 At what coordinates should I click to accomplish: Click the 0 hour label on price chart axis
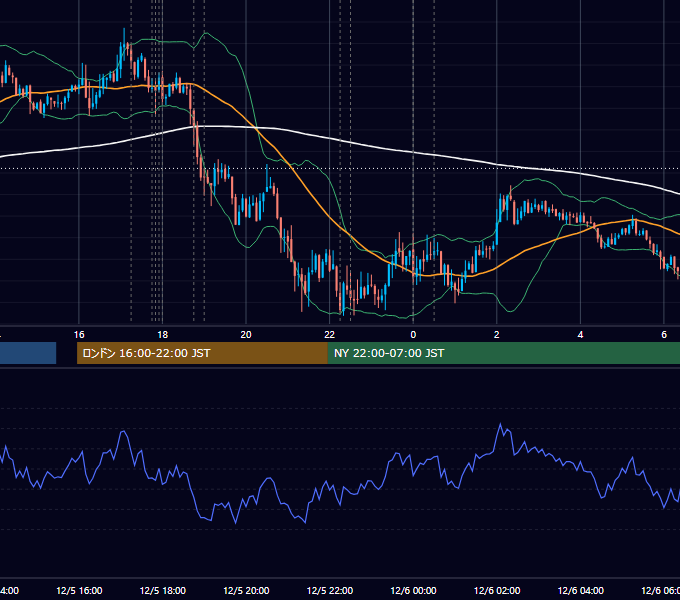(413, 335)
